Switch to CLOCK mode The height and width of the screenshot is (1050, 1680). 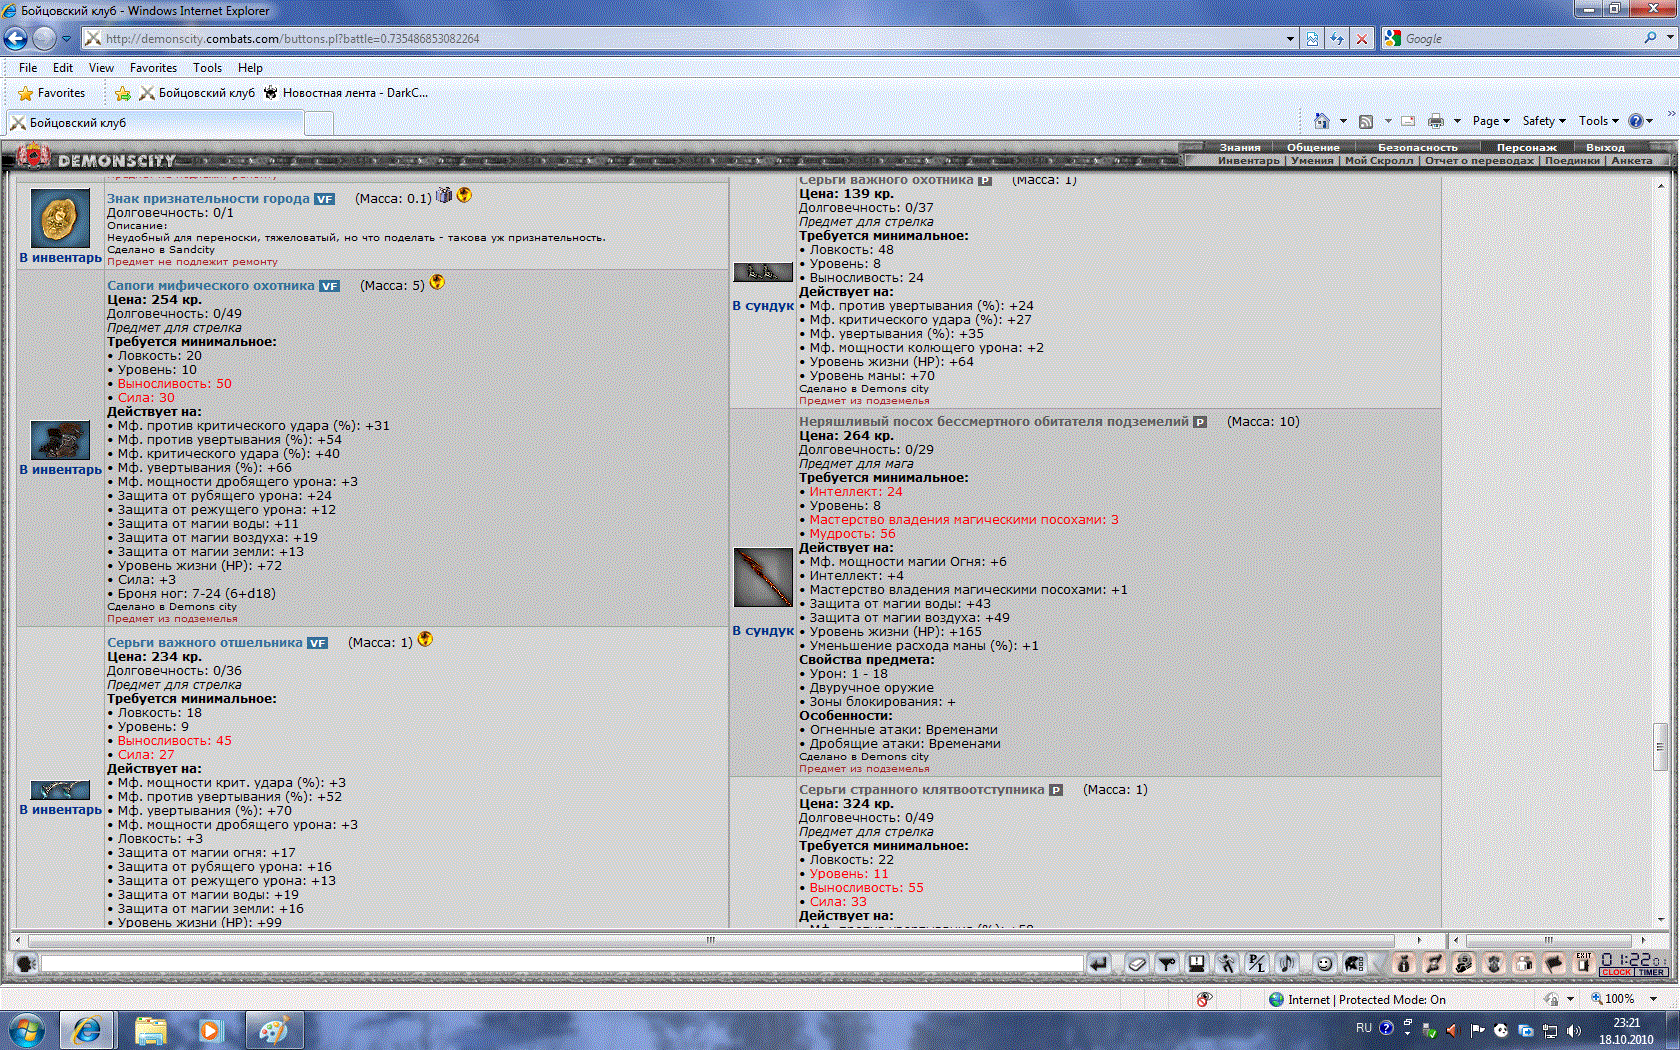1616,972
